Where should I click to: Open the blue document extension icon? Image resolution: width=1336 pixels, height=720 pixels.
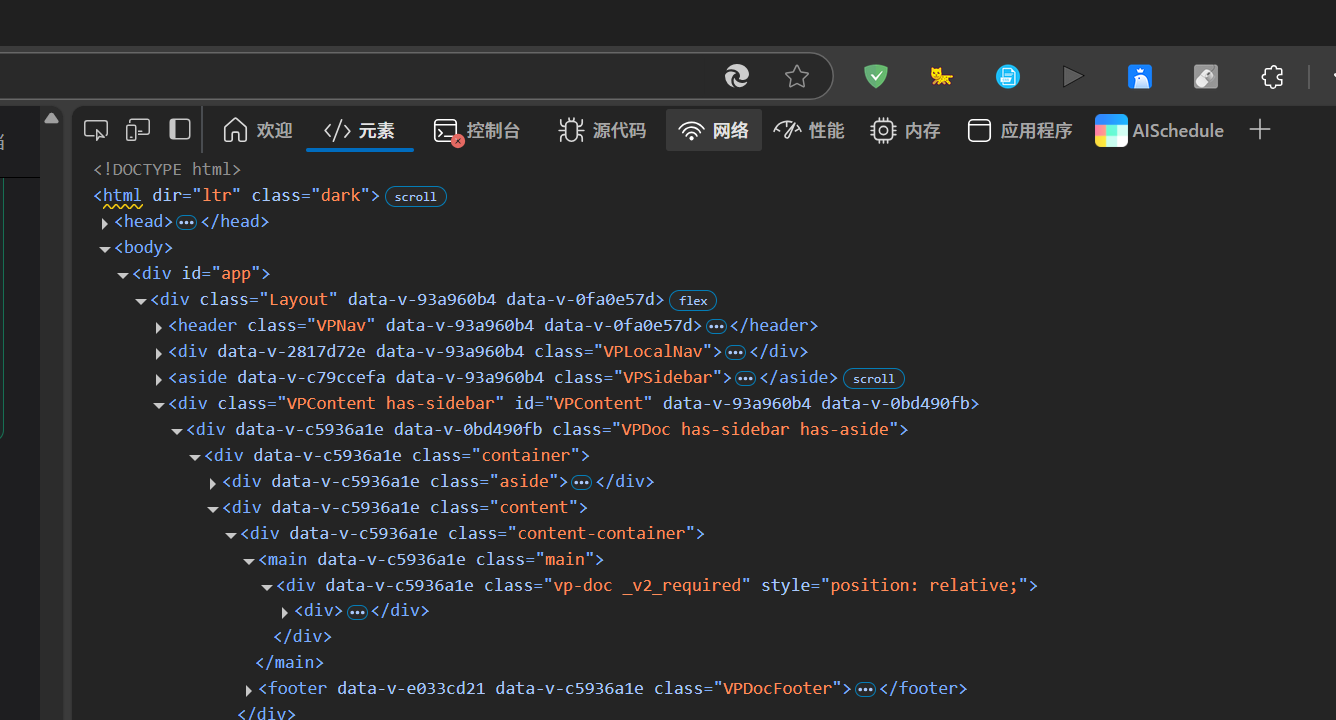tap(1008, 77)
